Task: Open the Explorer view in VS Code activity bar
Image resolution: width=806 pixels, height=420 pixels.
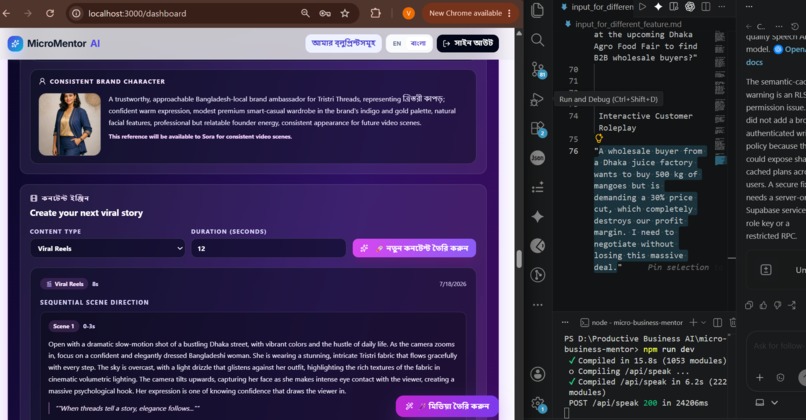Action: coord(538,10)
